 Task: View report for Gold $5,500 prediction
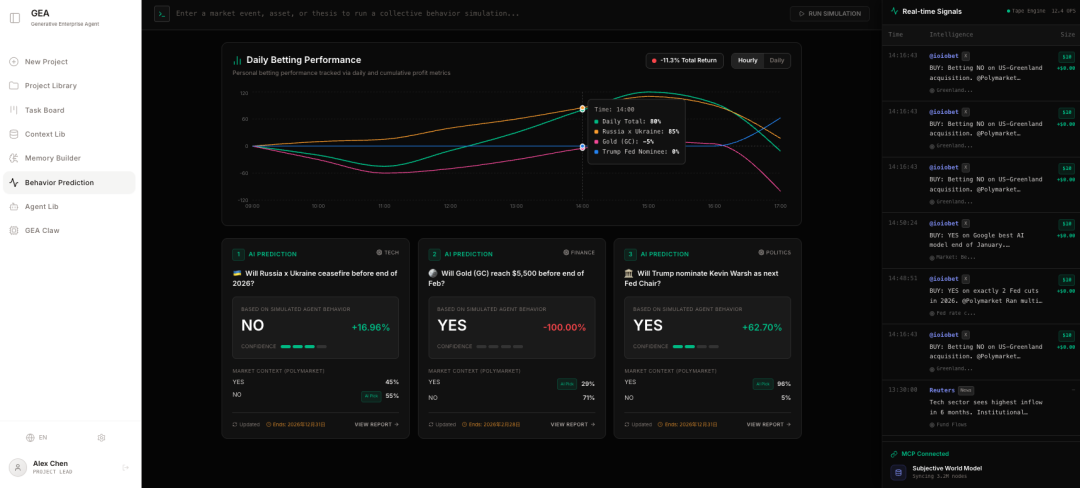coord(572,424)
